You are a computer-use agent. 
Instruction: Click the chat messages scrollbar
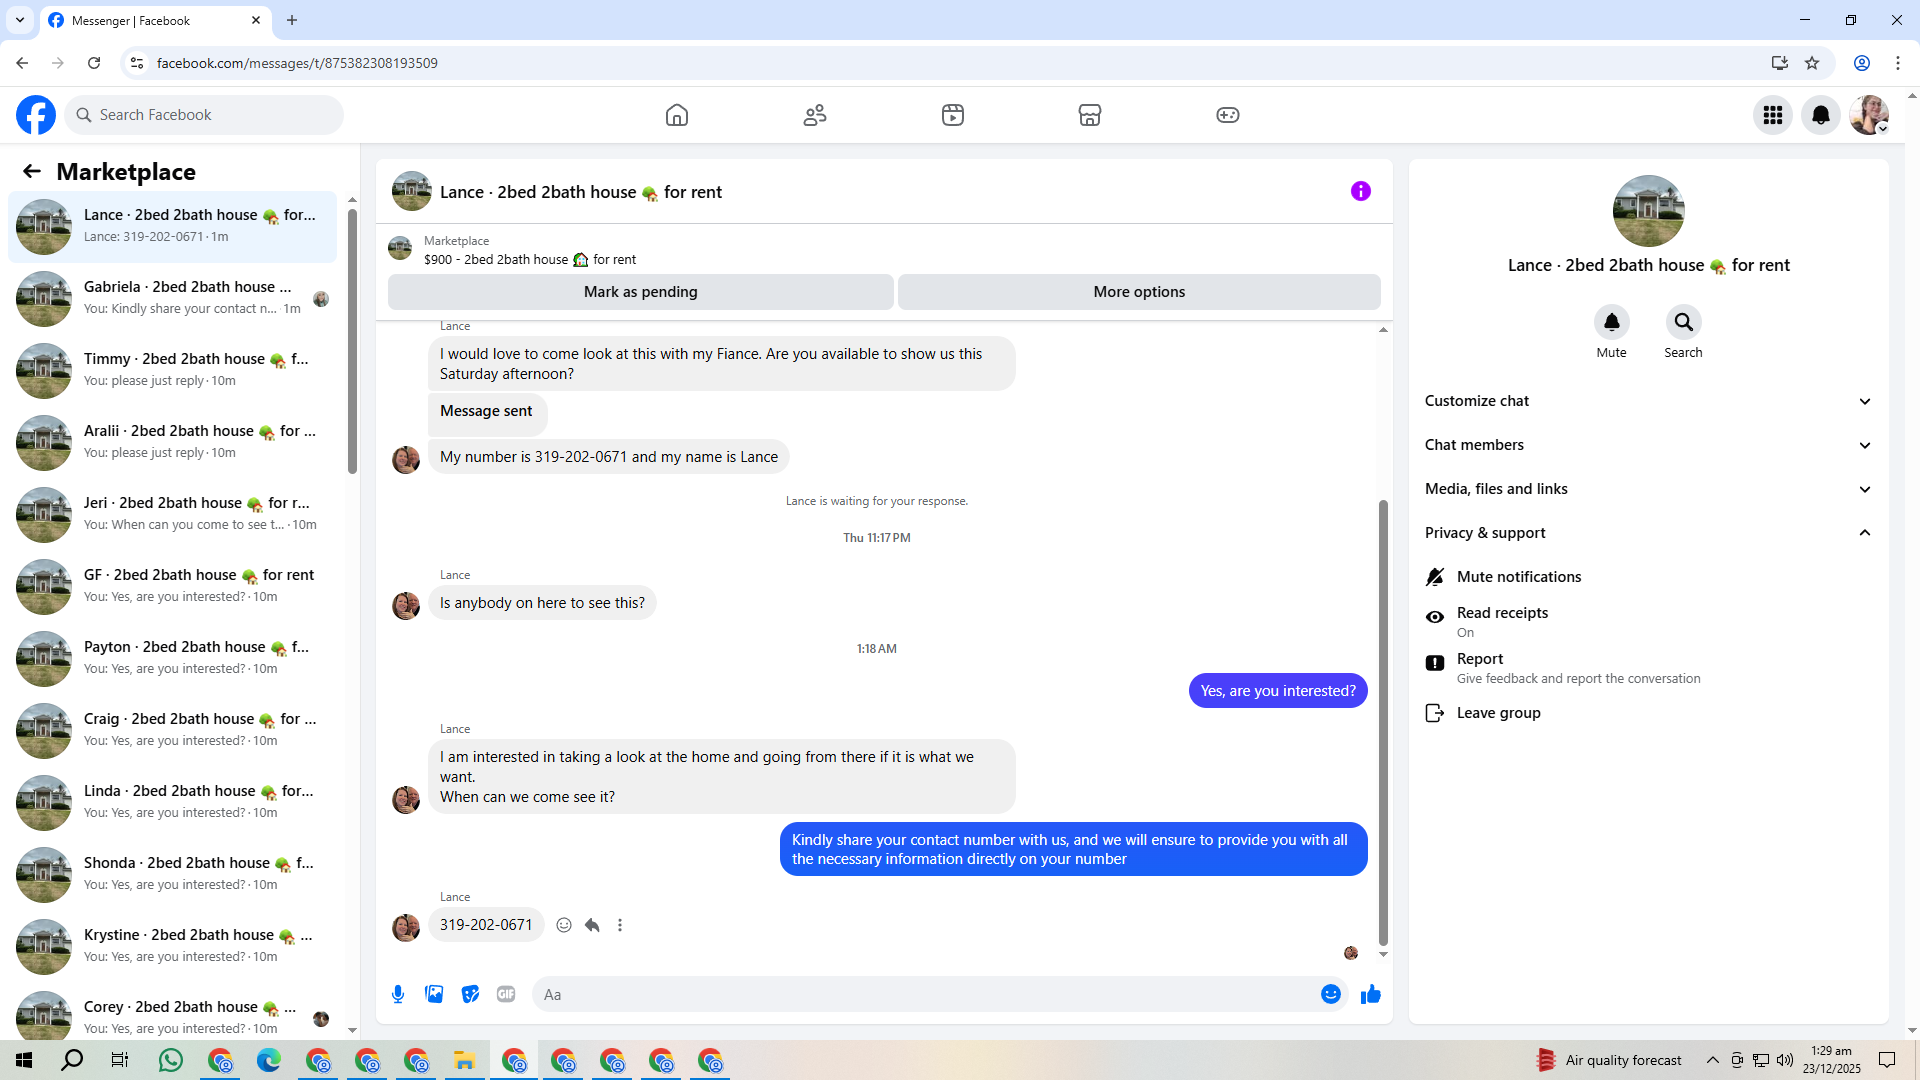pyautogui.click(x=1383, y=722)
